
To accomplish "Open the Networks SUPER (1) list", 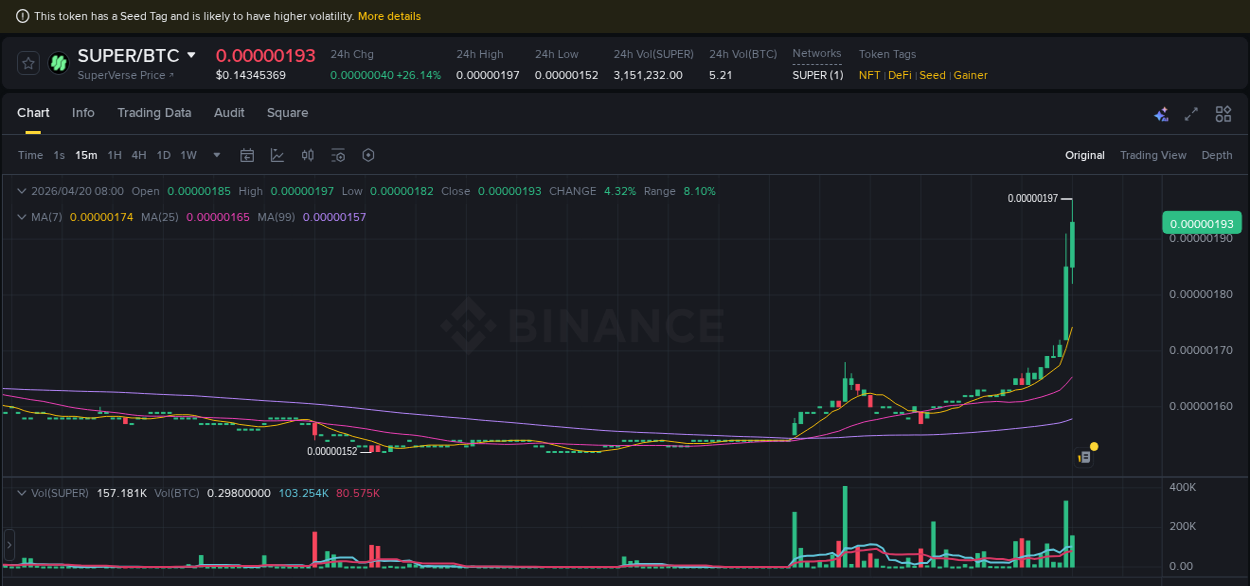I will [817, 75].
